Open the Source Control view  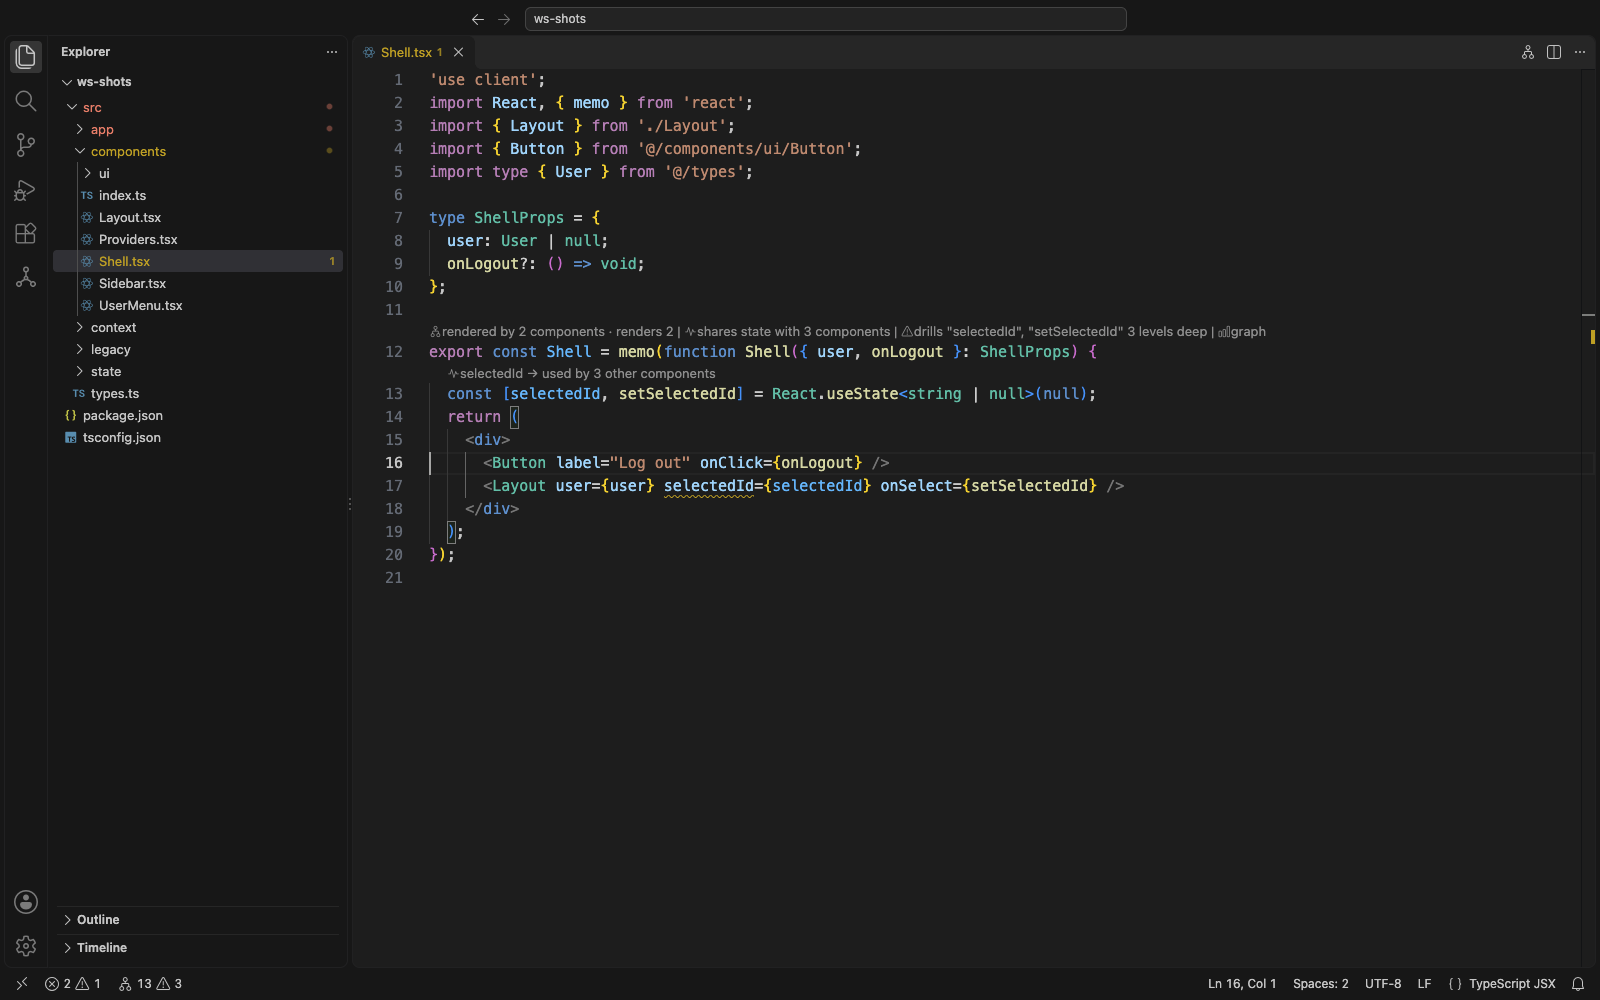point(26,145)
